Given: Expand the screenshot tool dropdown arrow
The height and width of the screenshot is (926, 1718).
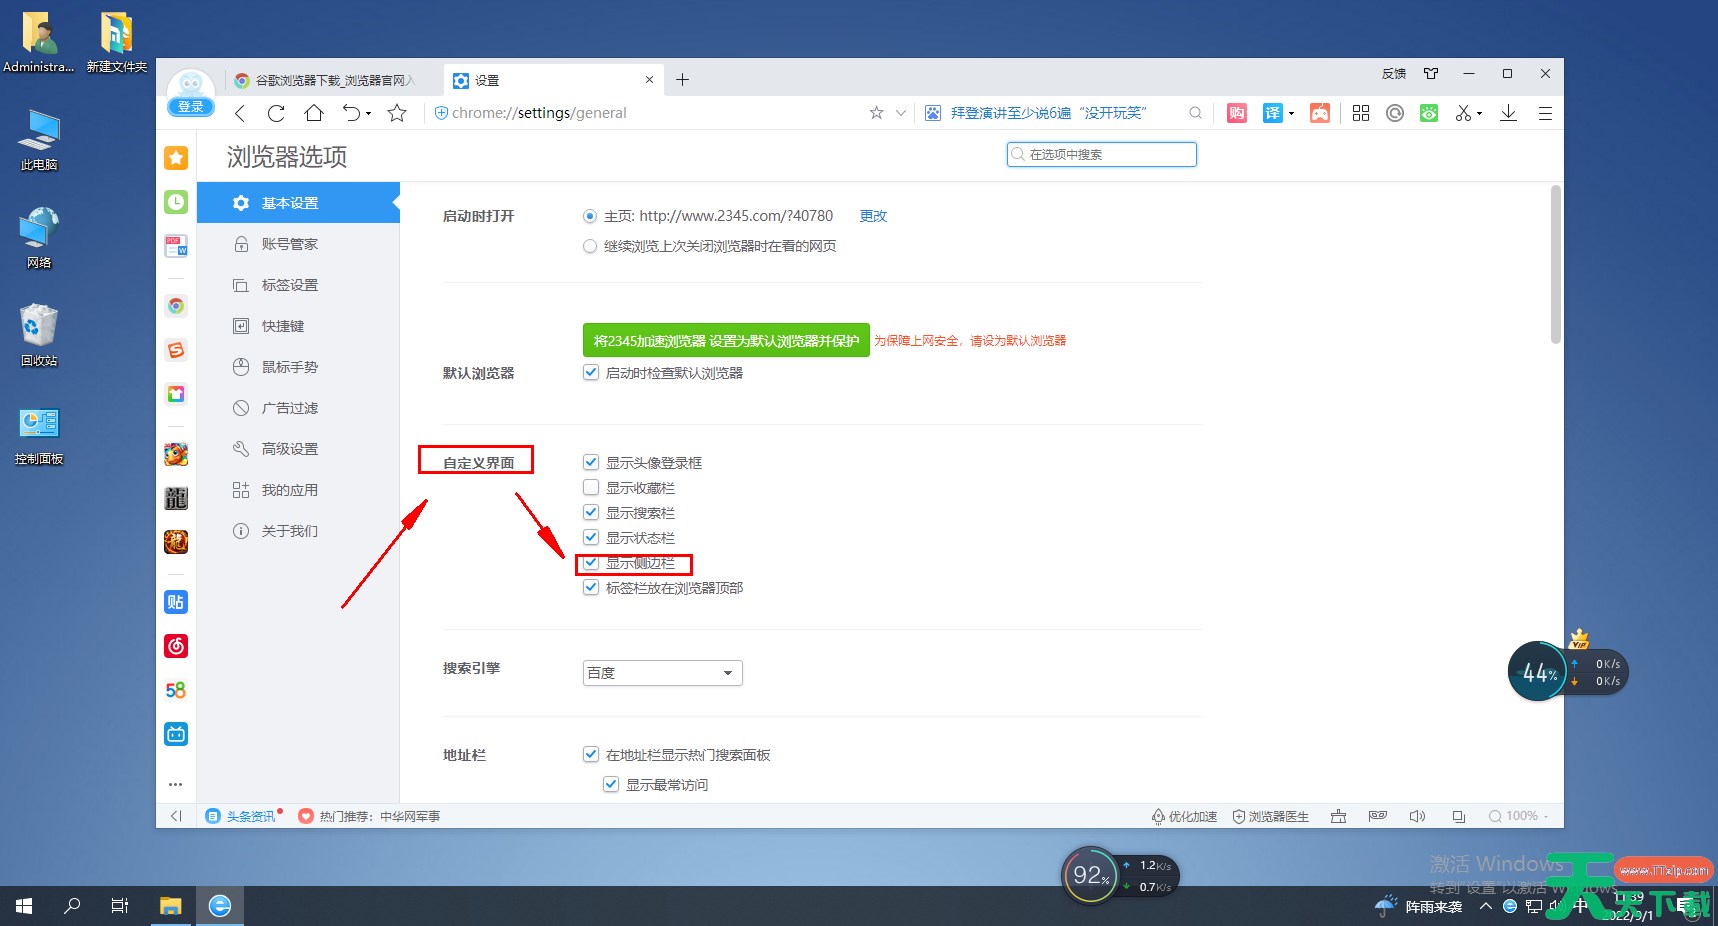Looking at the screenshot, I should pos(1479,113).
